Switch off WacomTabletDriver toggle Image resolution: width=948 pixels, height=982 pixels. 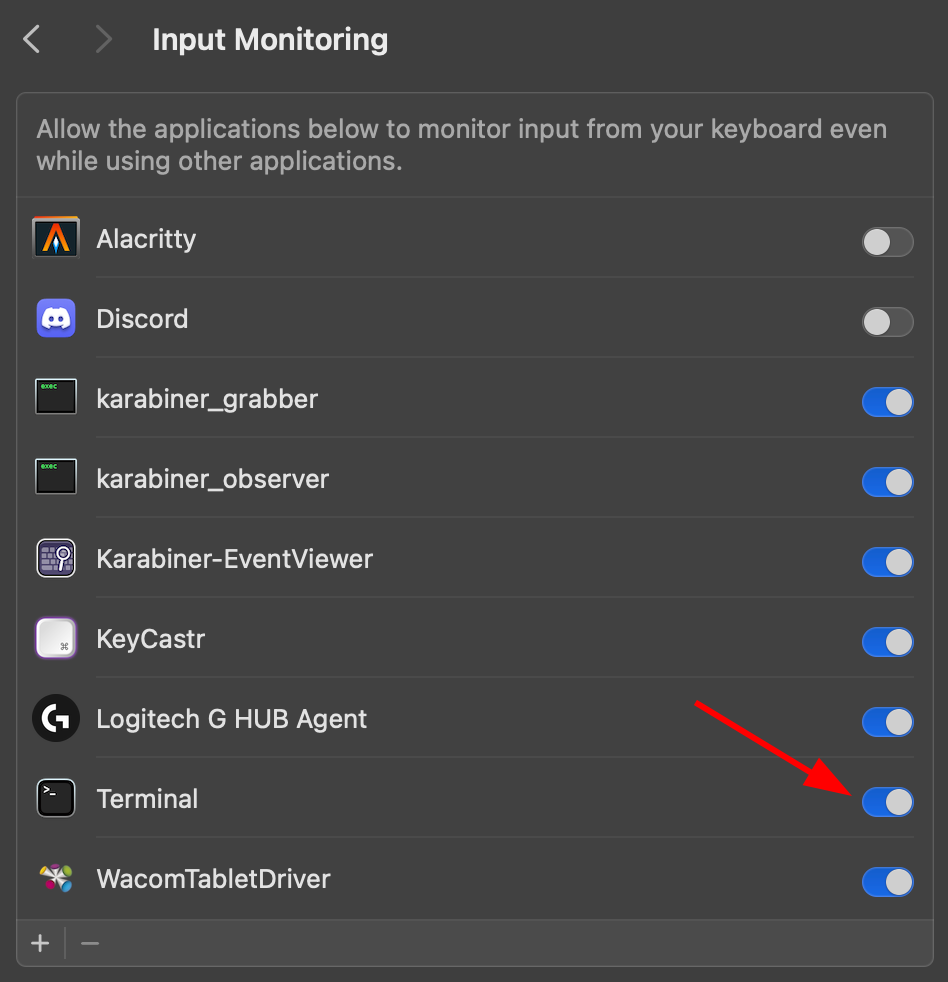click(x=887, y=882)
